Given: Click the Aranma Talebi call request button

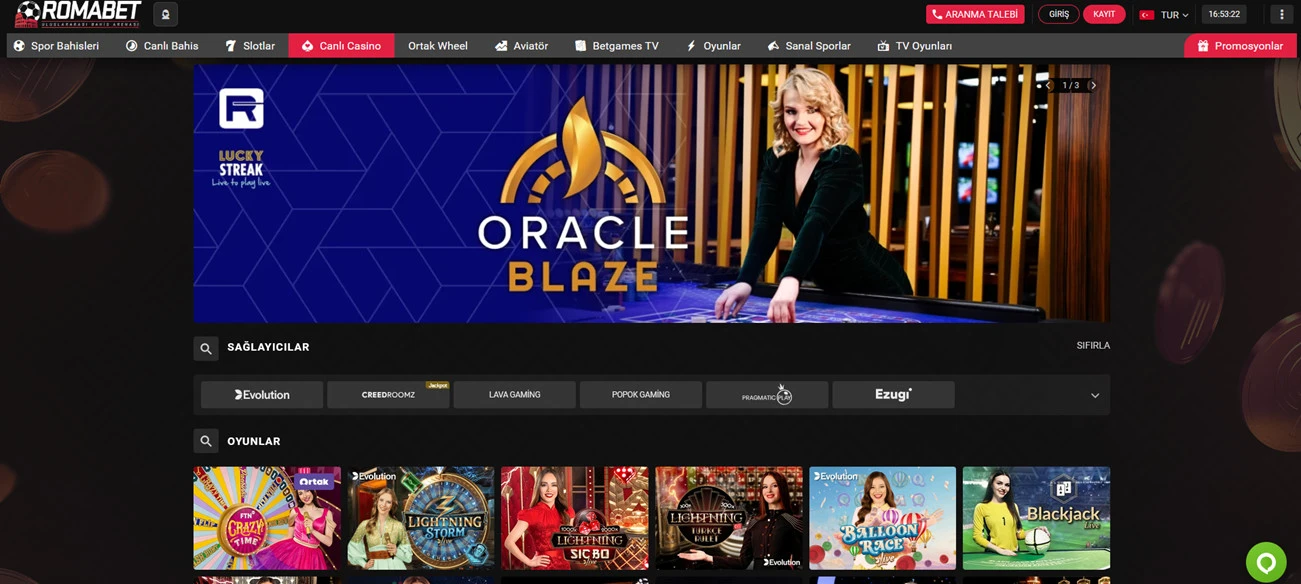Looking at the screenshot, I should (975, 14).
